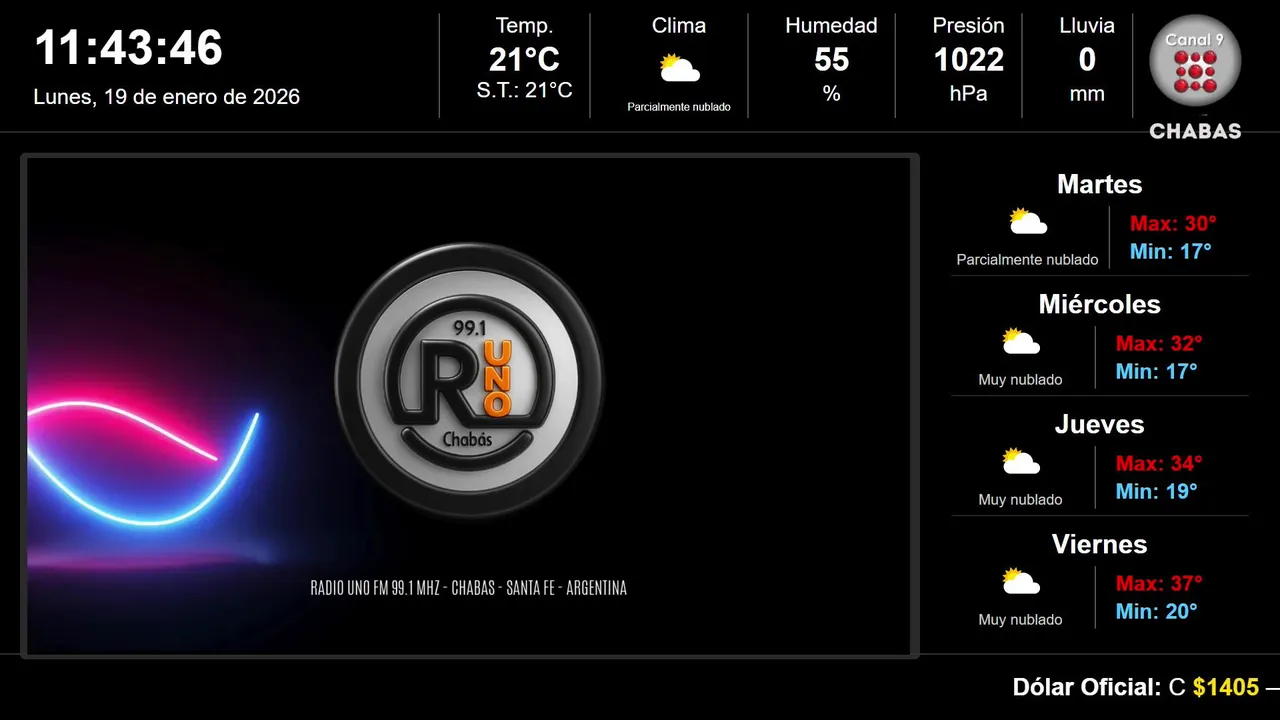Click the clock showing 11:43:46
Viewport: 1280px width, 720px height.
click(129, 48)
